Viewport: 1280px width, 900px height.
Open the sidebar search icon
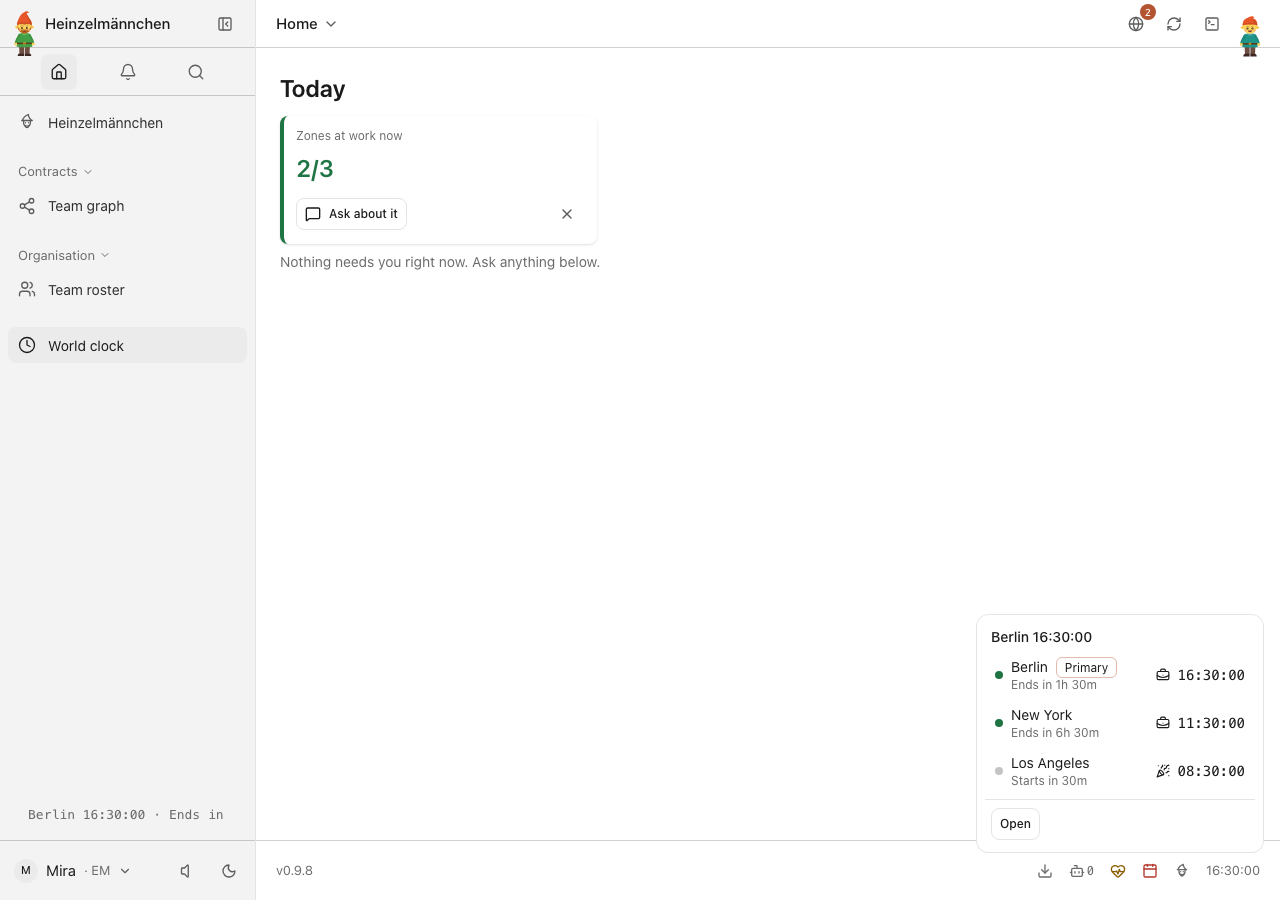196,72
